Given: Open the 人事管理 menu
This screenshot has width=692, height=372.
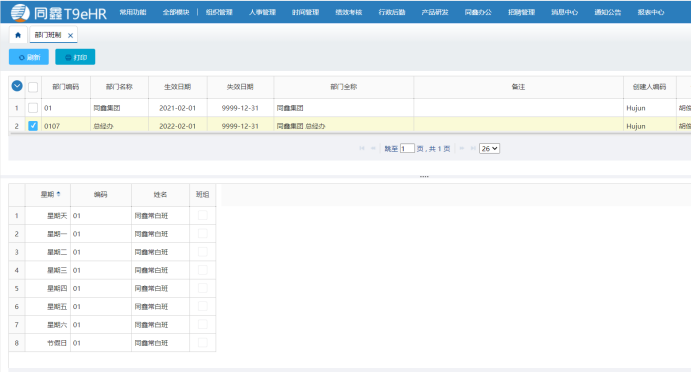Looking at the screenshot, I should pyautogui.click(x=262, y=12).
